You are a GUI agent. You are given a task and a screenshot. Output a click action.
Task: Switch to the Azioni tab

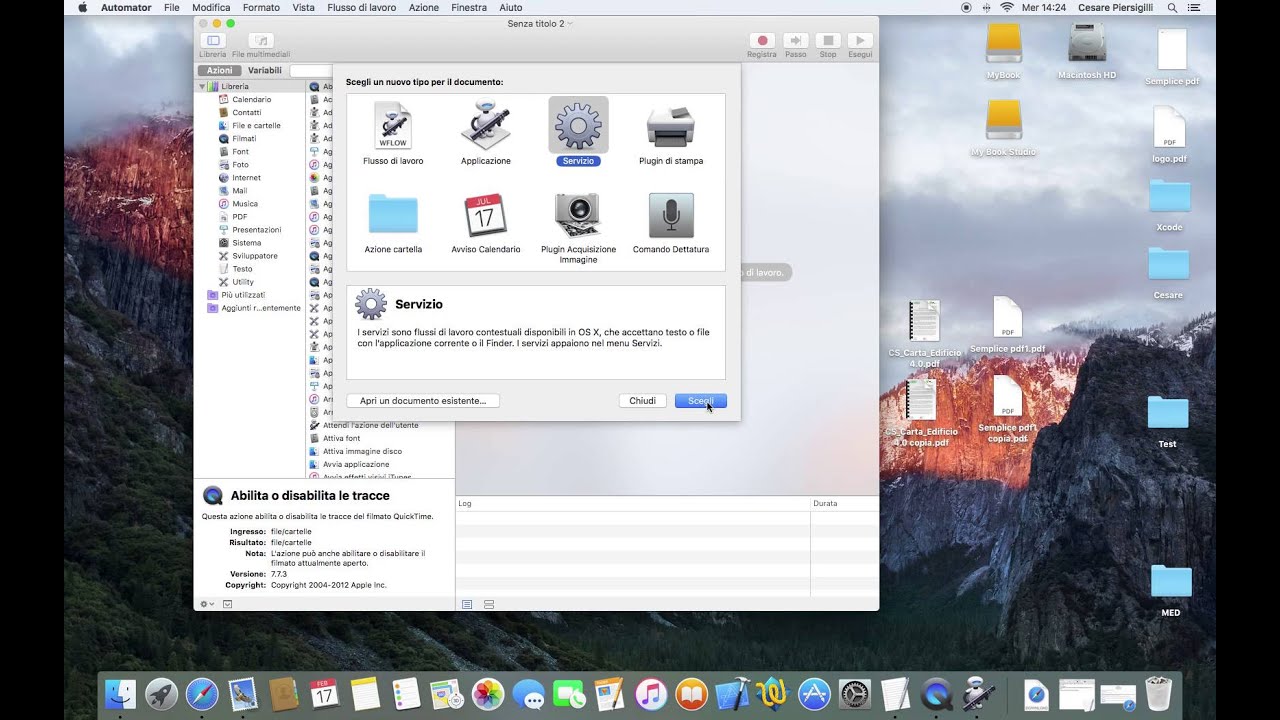[220, 71]
